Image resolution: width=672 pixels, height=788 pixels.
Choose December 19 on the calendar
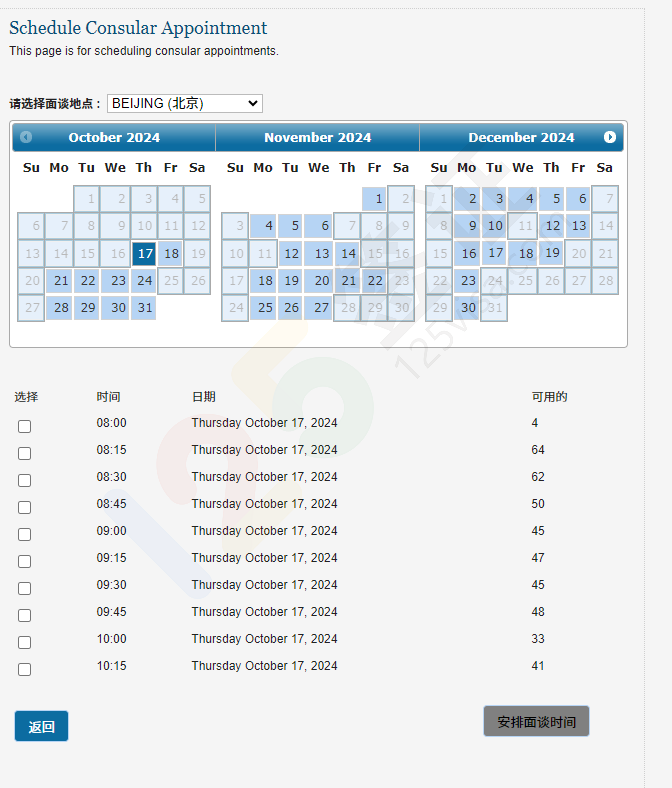[x=551, y=254]
